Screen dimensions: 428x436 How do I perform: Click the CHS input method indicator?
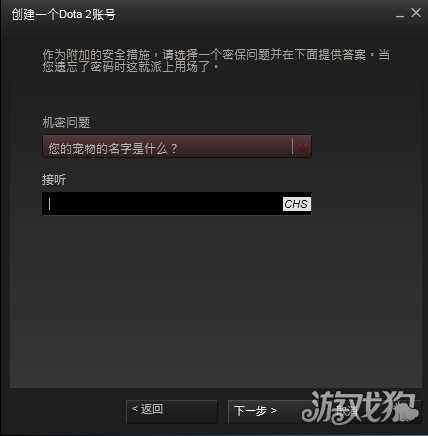point(297,204)
